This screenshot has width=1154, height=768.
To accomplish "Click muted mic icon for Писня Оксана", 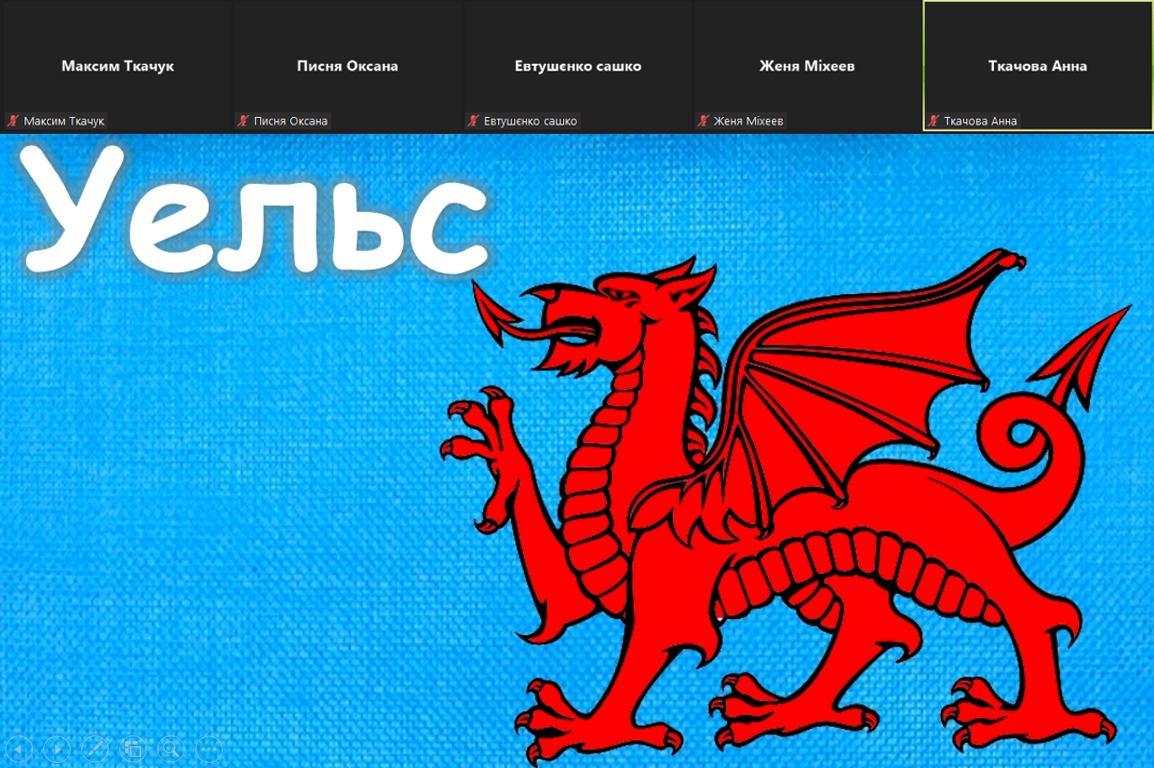I will (243, 121).
